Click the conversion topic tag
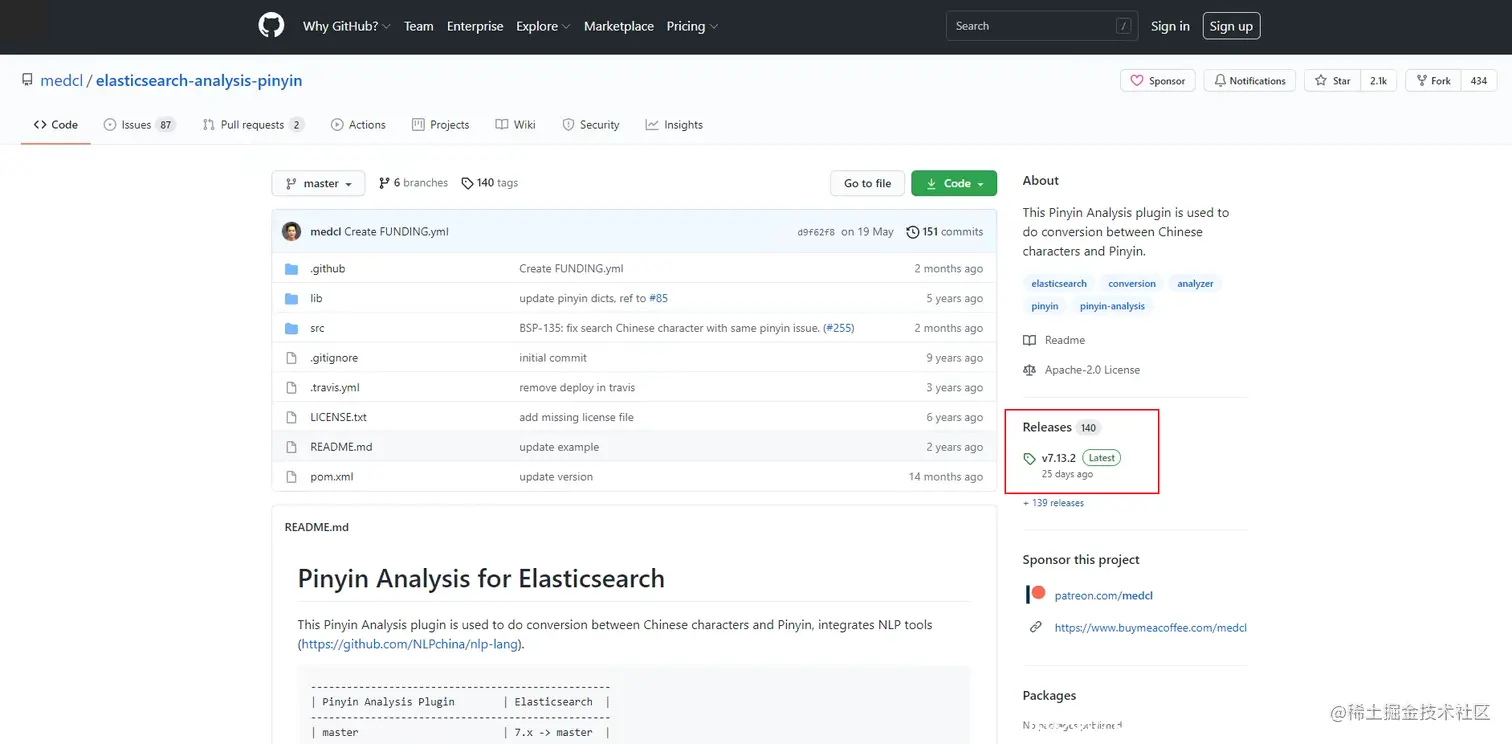 pos(1132,284)
